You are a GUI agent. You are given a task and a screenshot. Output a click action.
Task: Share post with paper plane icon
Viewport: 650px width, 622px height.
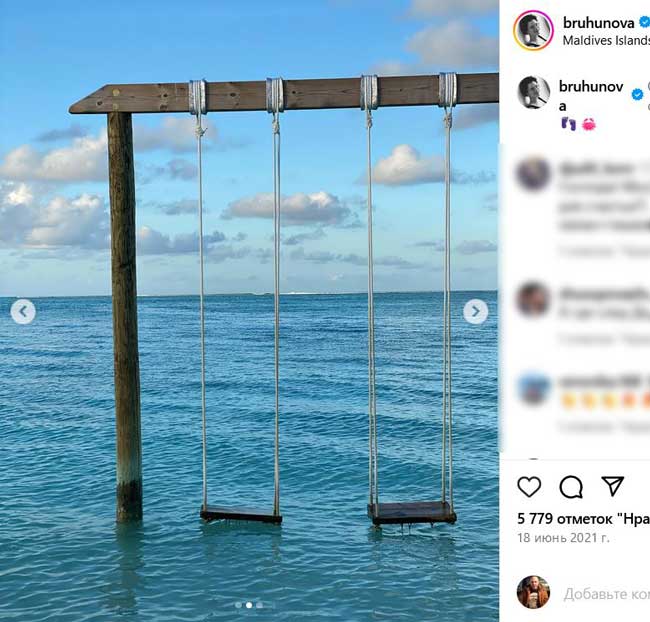tap(613, 487)
